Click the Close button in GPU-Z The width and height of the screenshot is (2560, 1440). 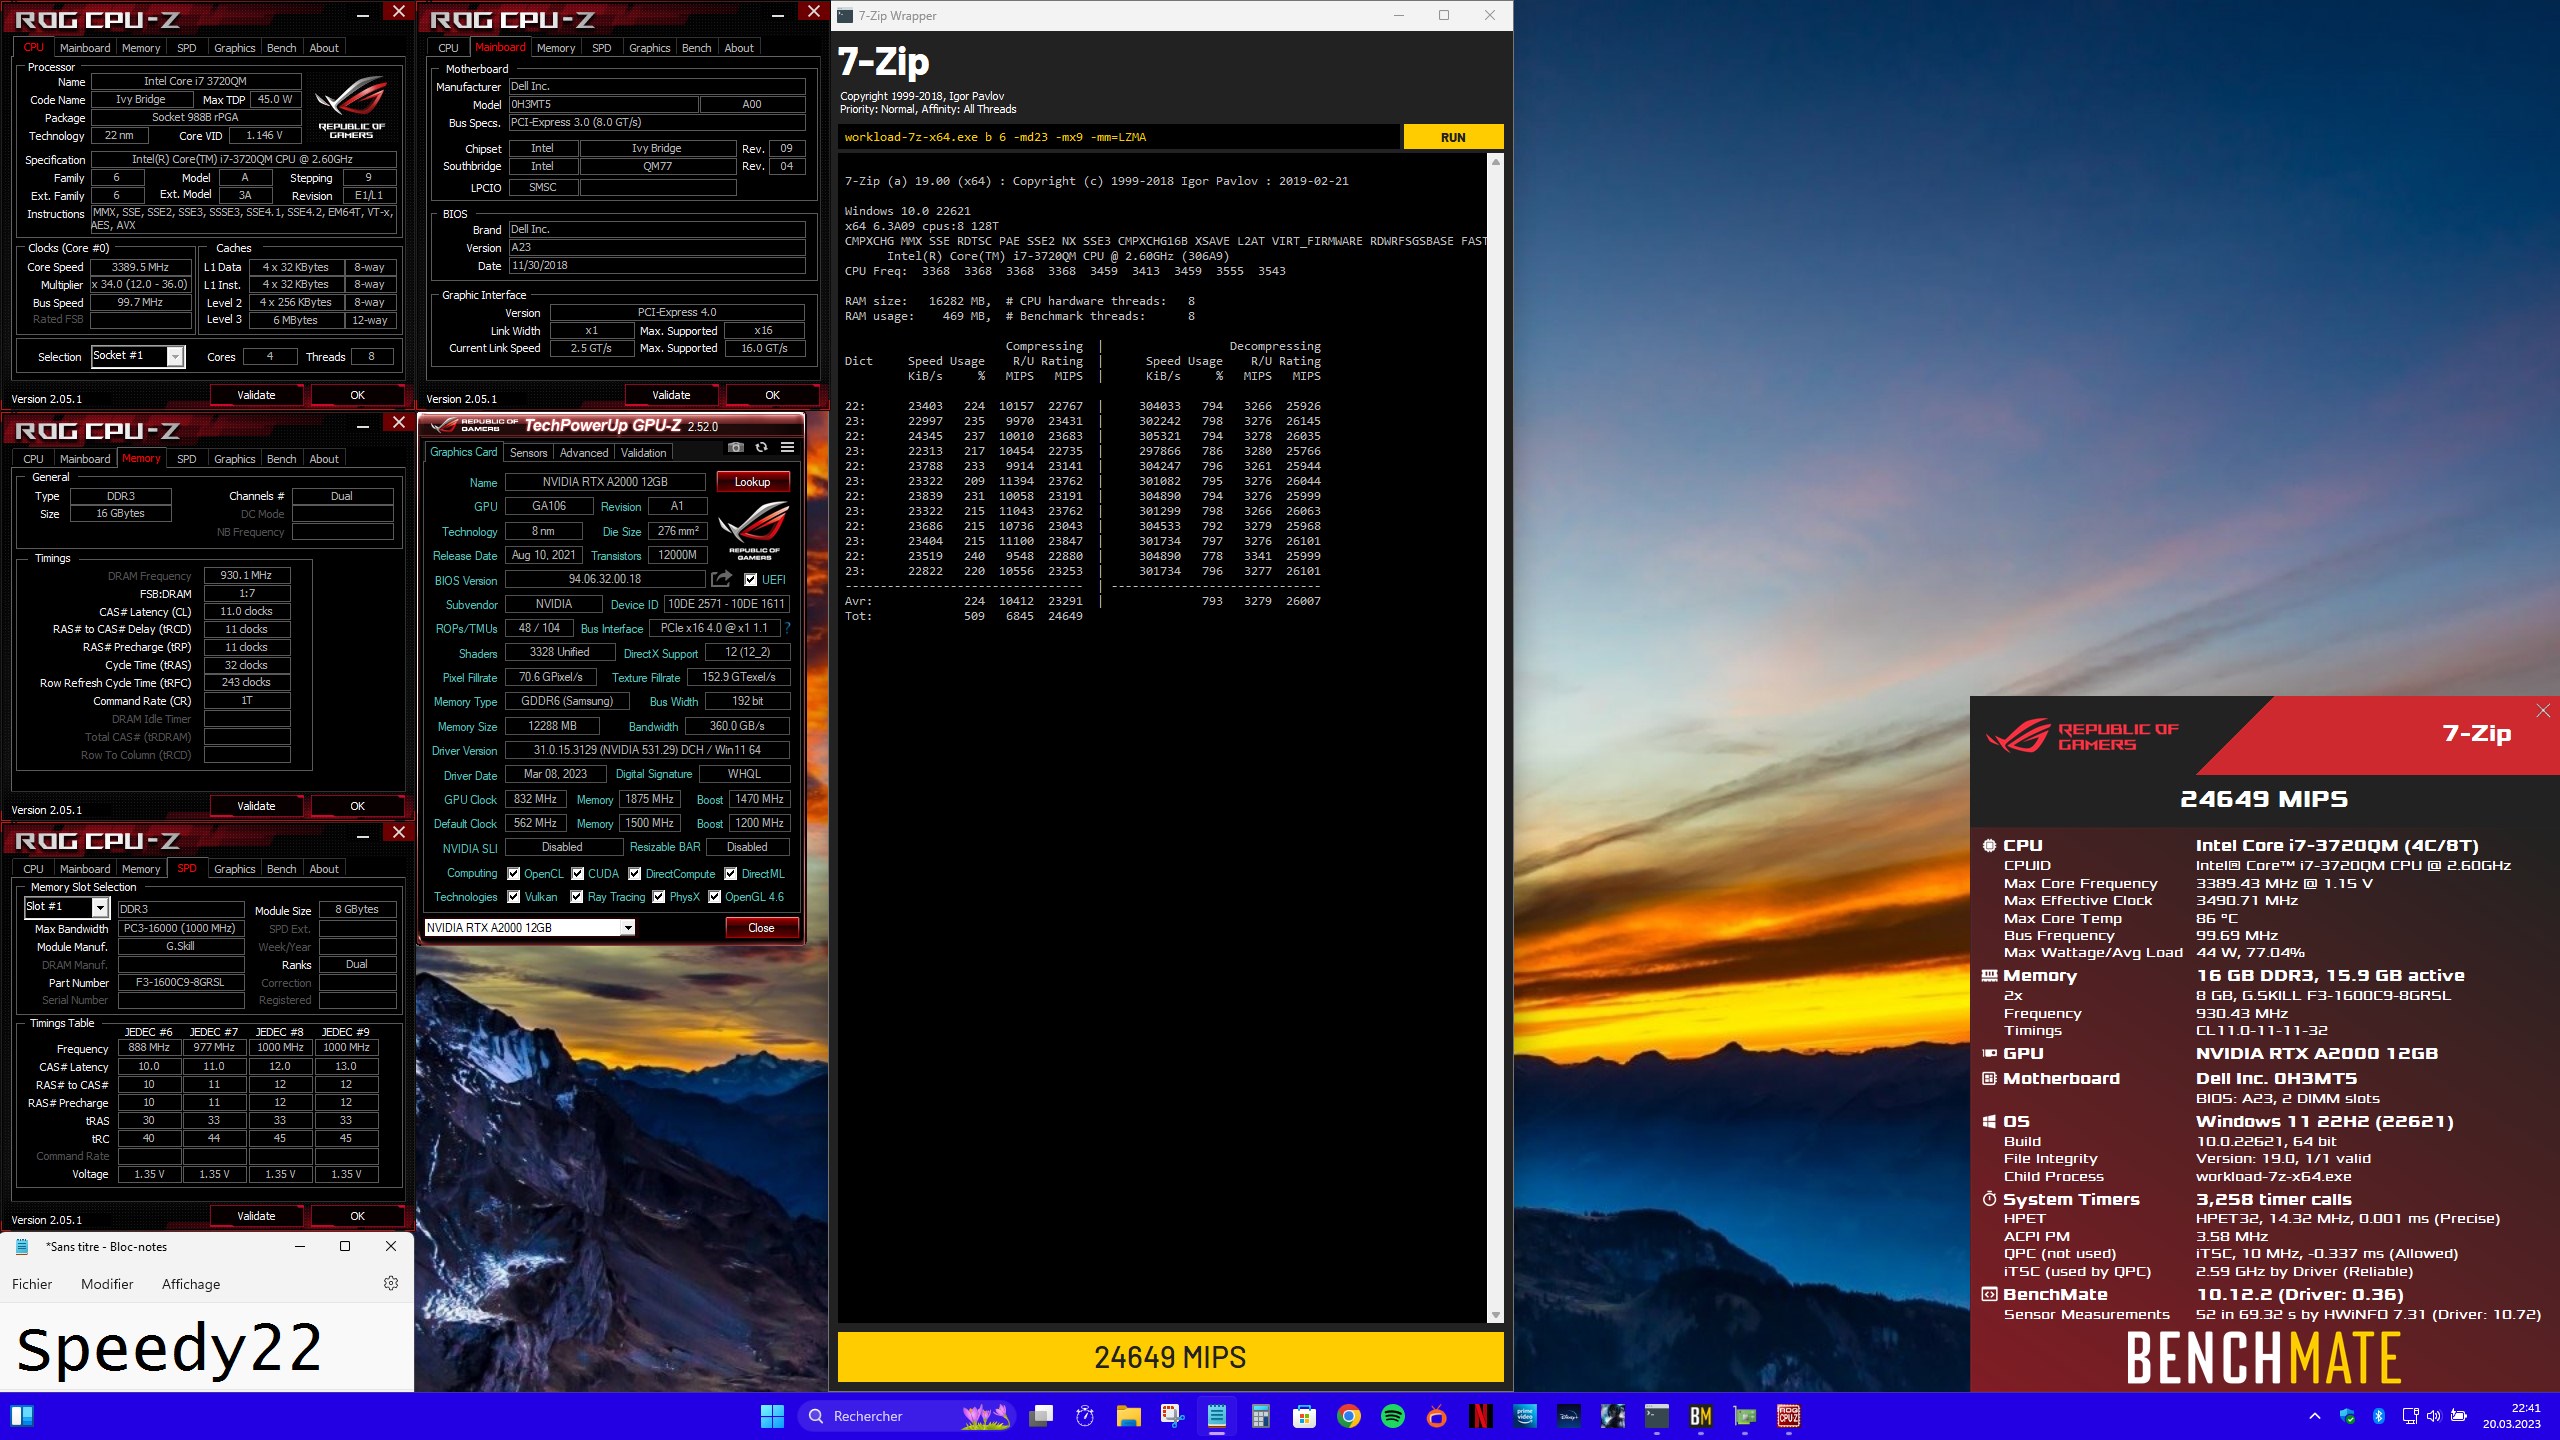(x=761, y=928)
